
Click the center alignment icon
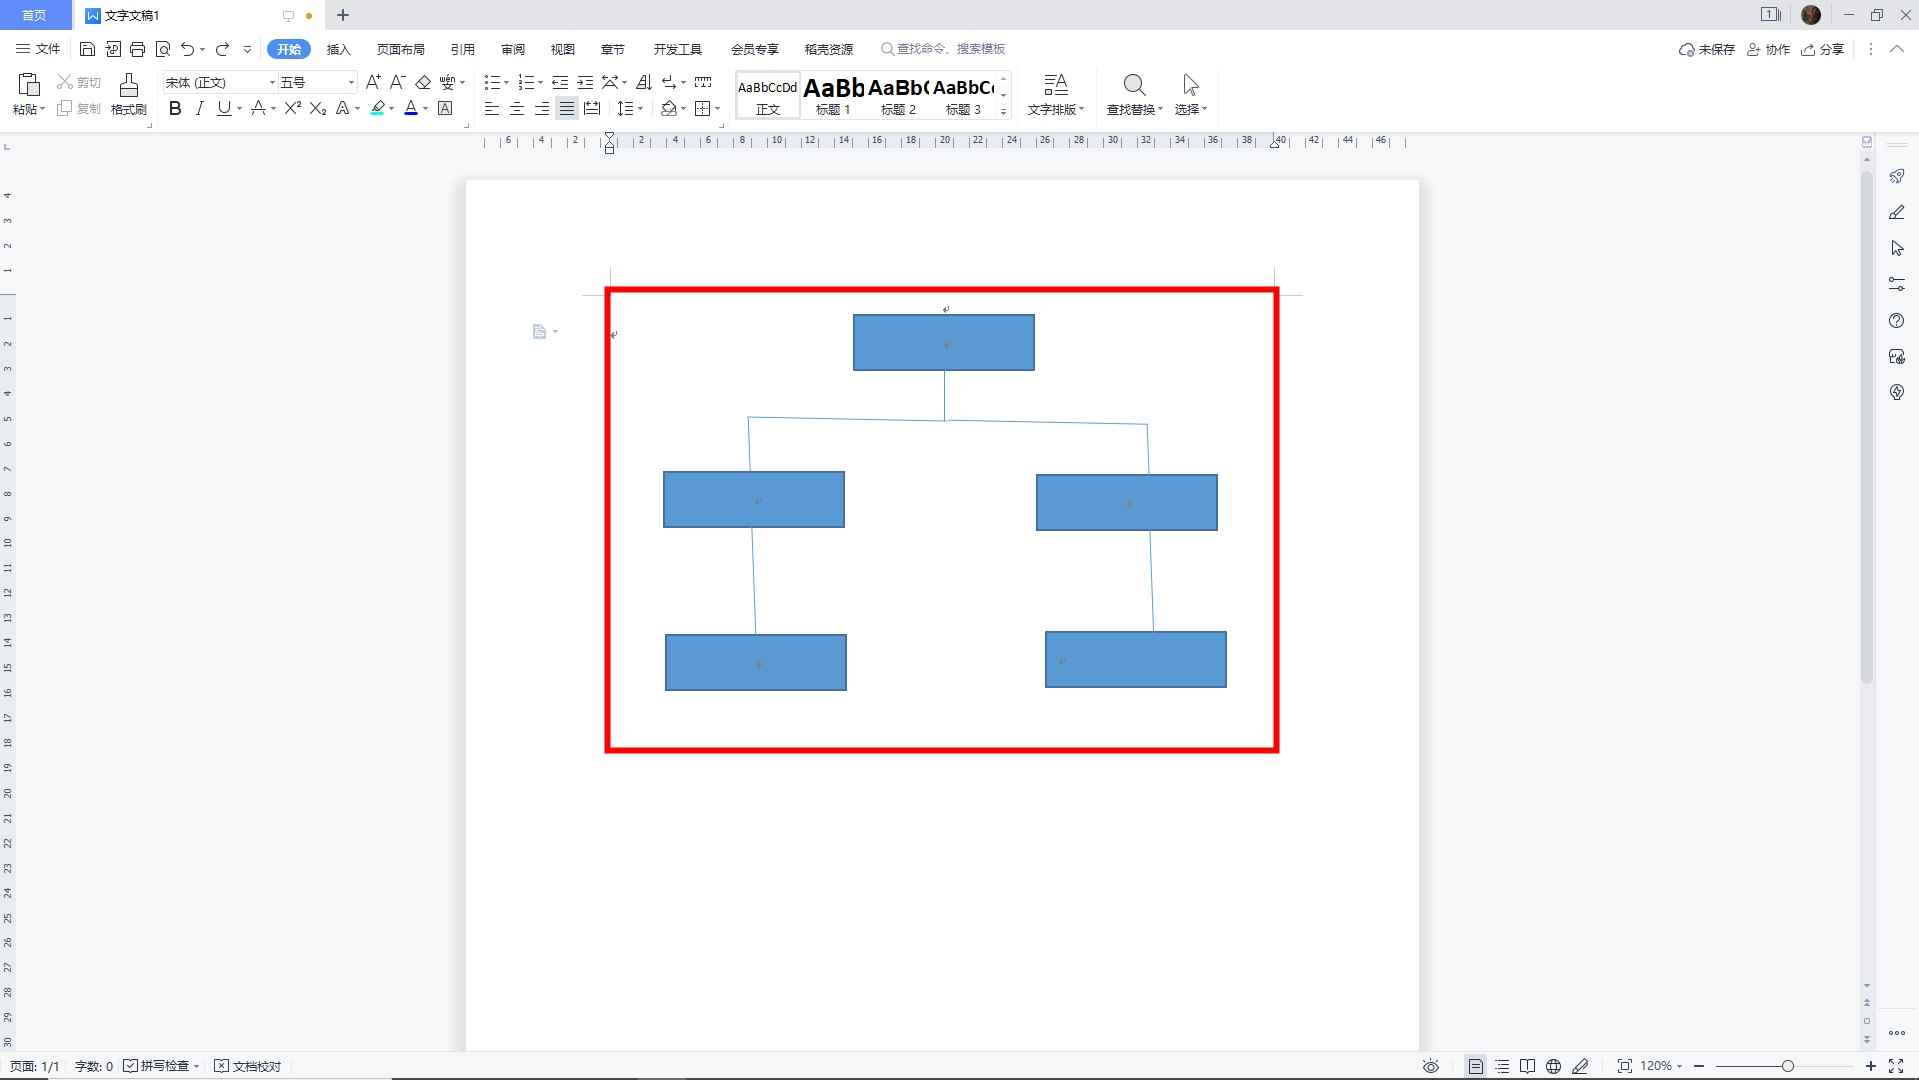tap(517, 108)
